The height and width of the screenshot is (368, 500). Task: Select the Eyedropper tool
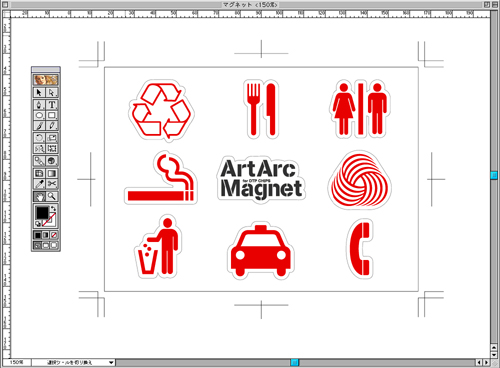pyautogui.click(x=39, y=184)
